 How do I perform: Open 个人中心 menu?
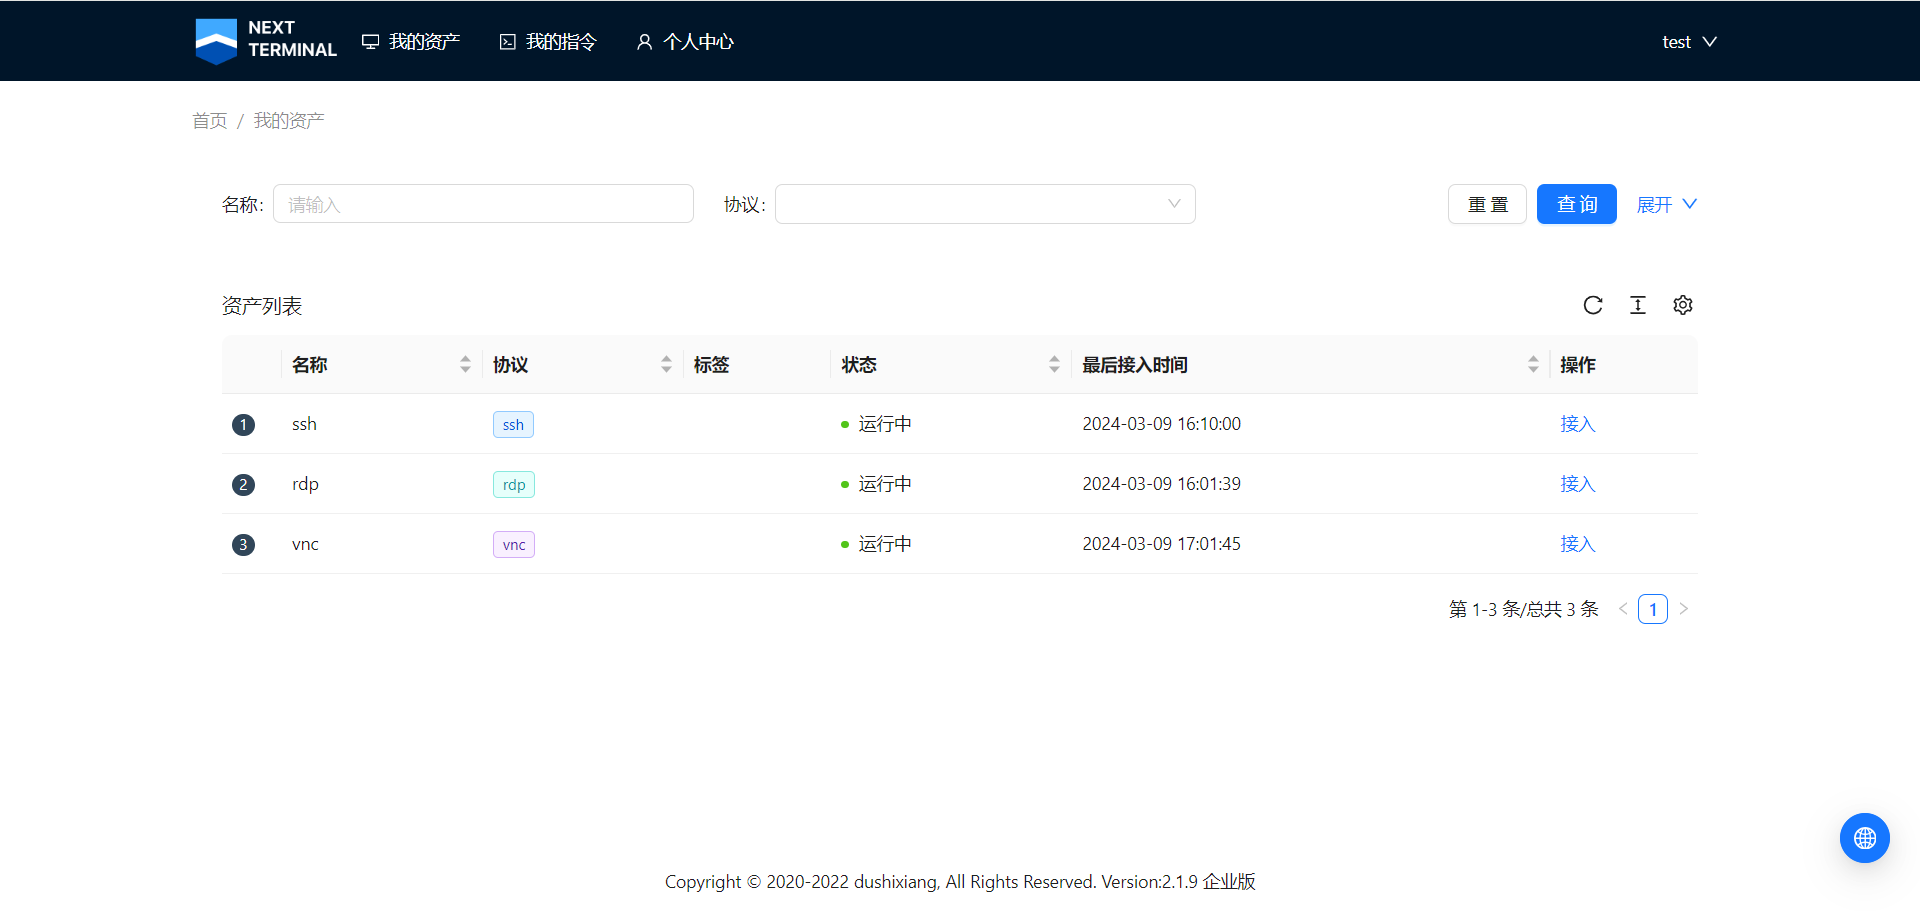pyautogui.click(x=685, y=42)
